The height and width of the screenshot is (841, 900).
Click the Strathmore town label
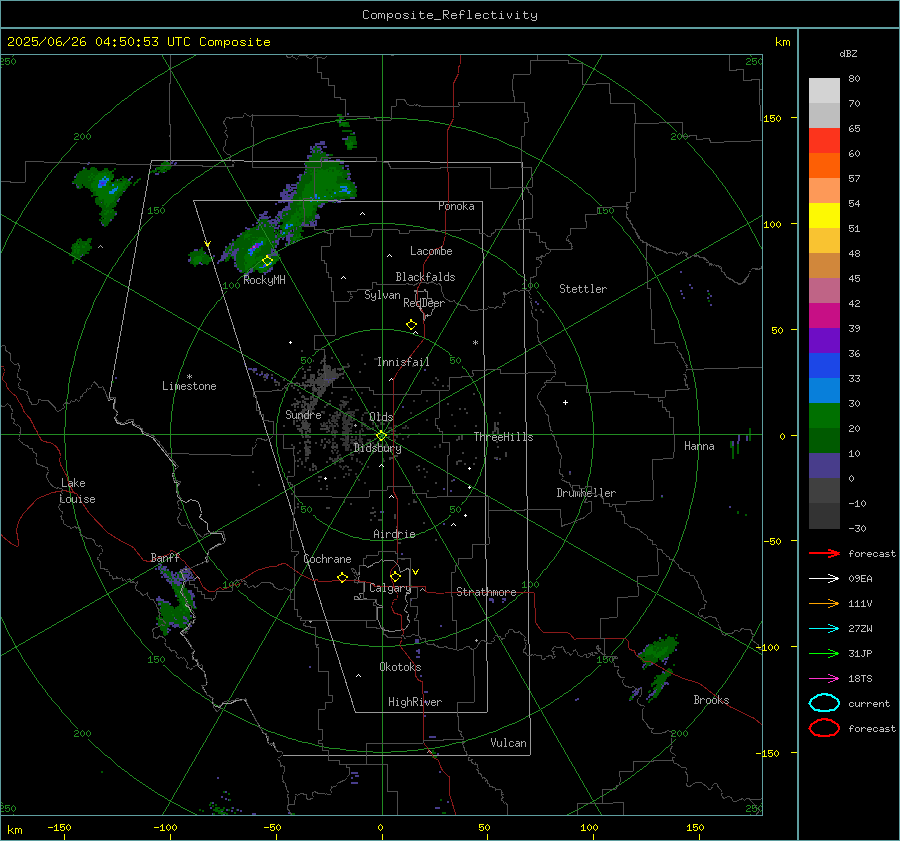point(486,592)
